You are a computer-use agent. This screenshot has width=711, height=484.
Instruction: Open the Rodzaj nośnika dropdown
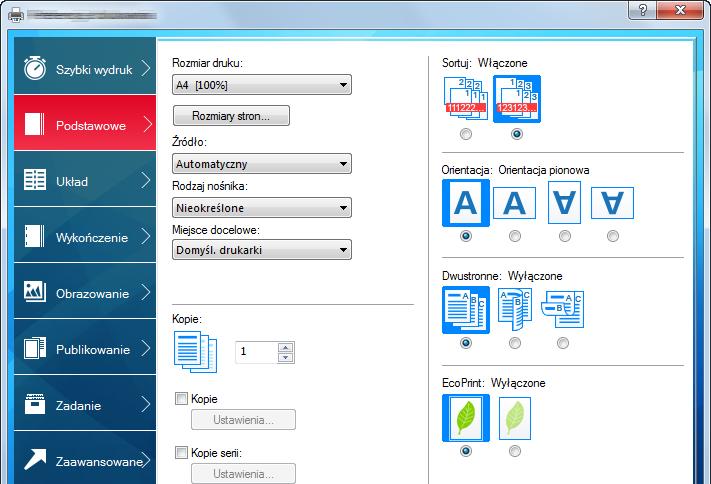pos(262,208)
